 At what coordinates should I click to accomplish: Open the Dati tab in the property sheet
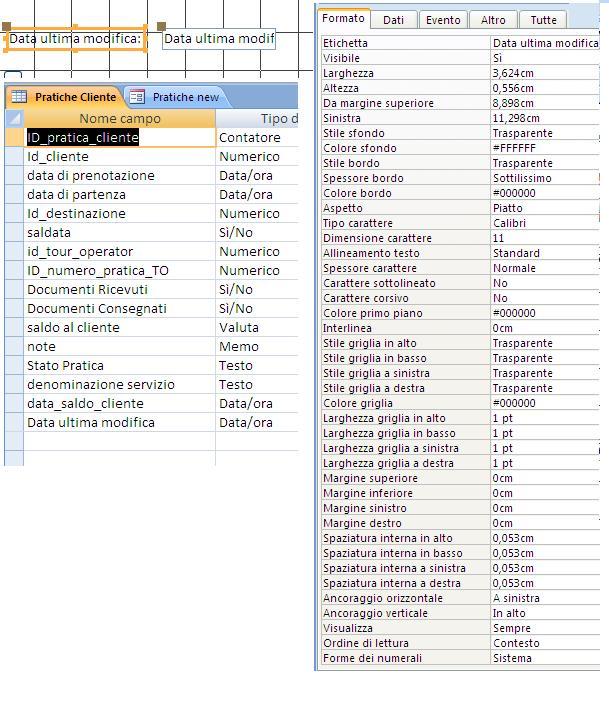(394, 20)
